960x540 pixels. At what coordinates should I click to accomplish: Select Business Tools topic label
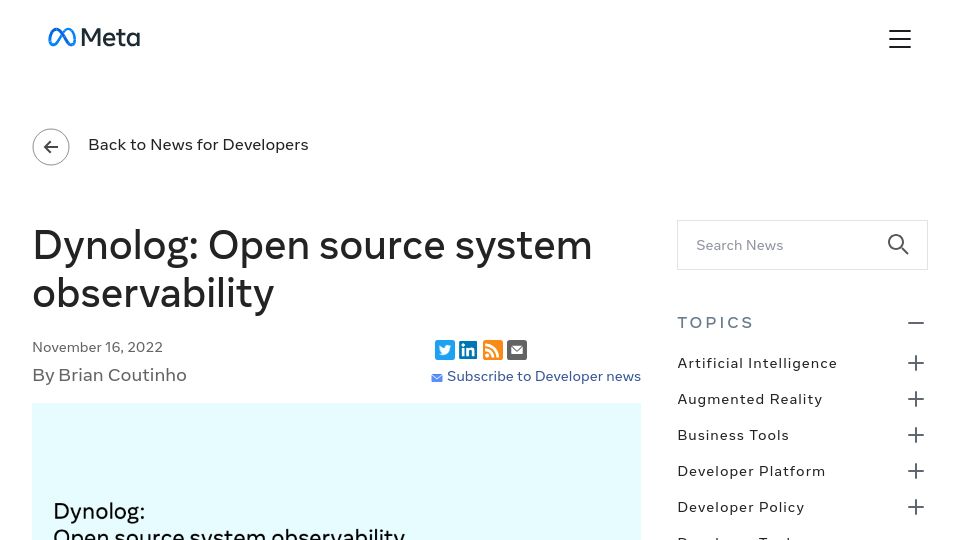pyautogui.click(x=733, y=435)
